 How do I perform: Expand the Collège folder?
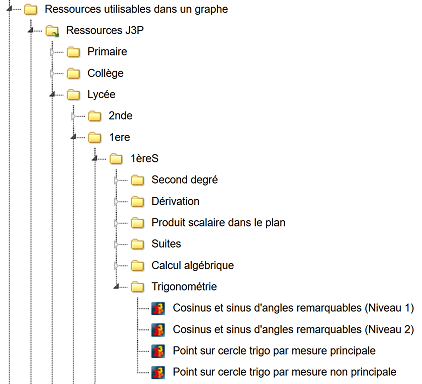click(x=52, y=73)
